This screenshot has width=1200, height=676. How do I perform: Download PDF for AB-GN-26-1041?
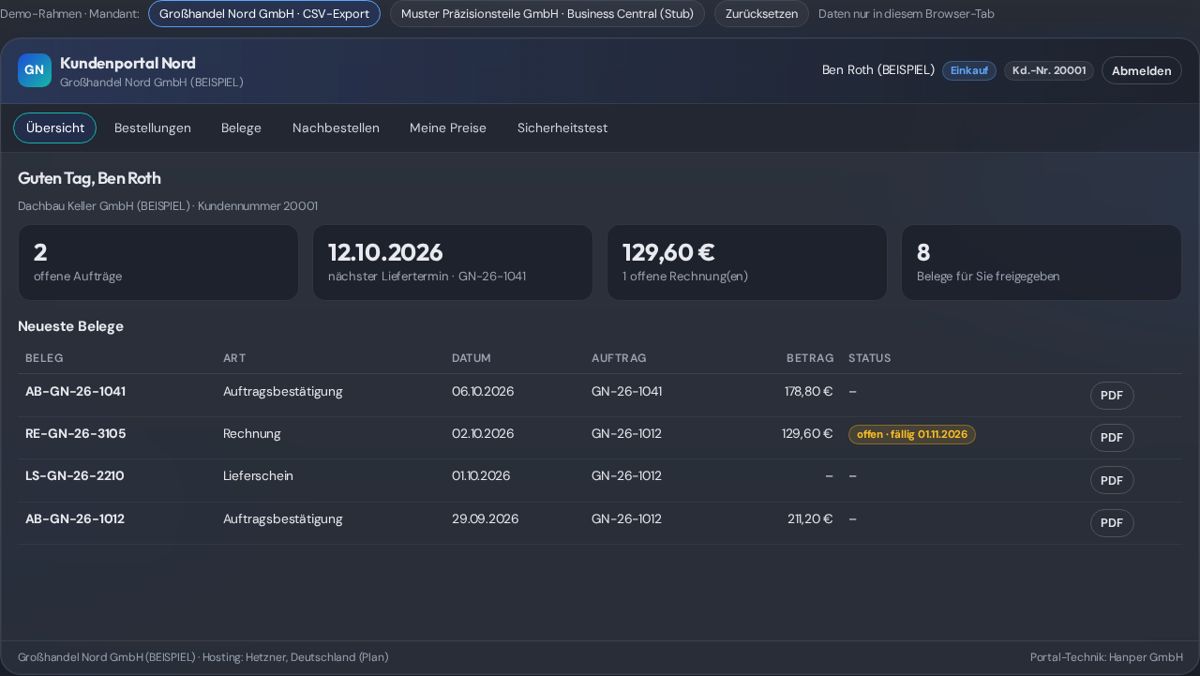1111,395
